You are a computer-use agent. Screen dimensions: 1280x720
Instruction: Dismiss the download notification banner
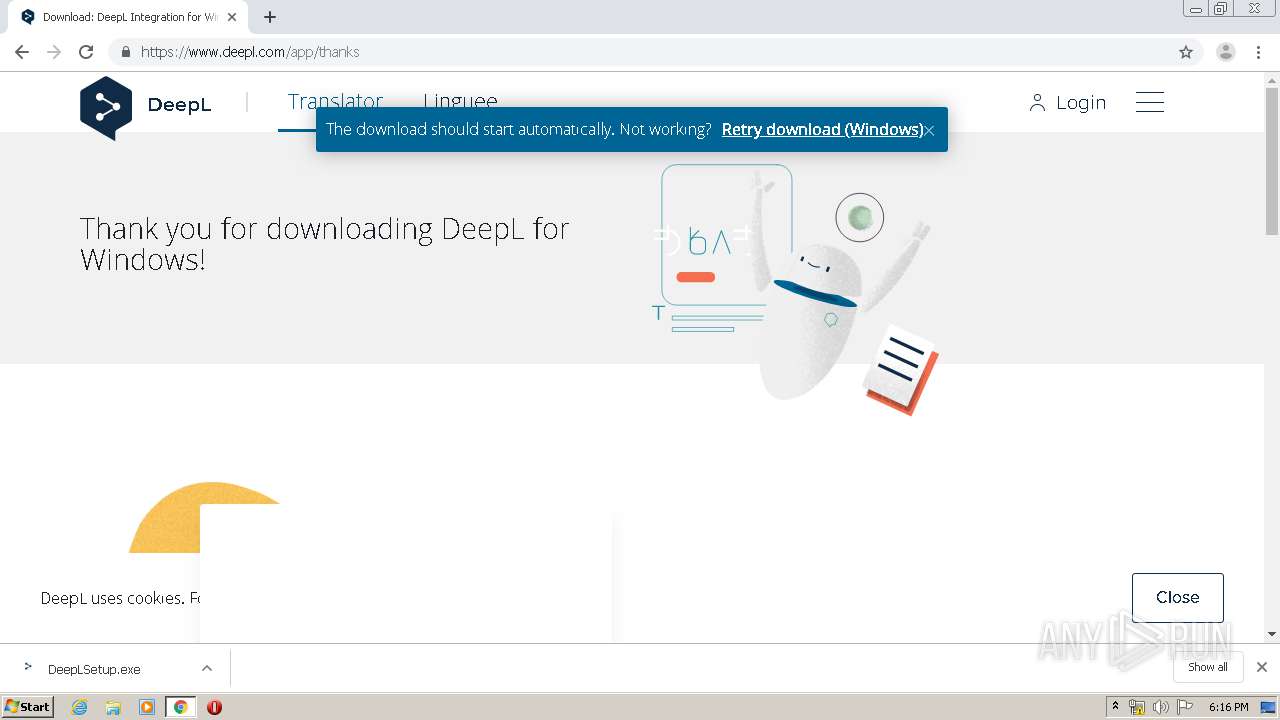[929, 130]
